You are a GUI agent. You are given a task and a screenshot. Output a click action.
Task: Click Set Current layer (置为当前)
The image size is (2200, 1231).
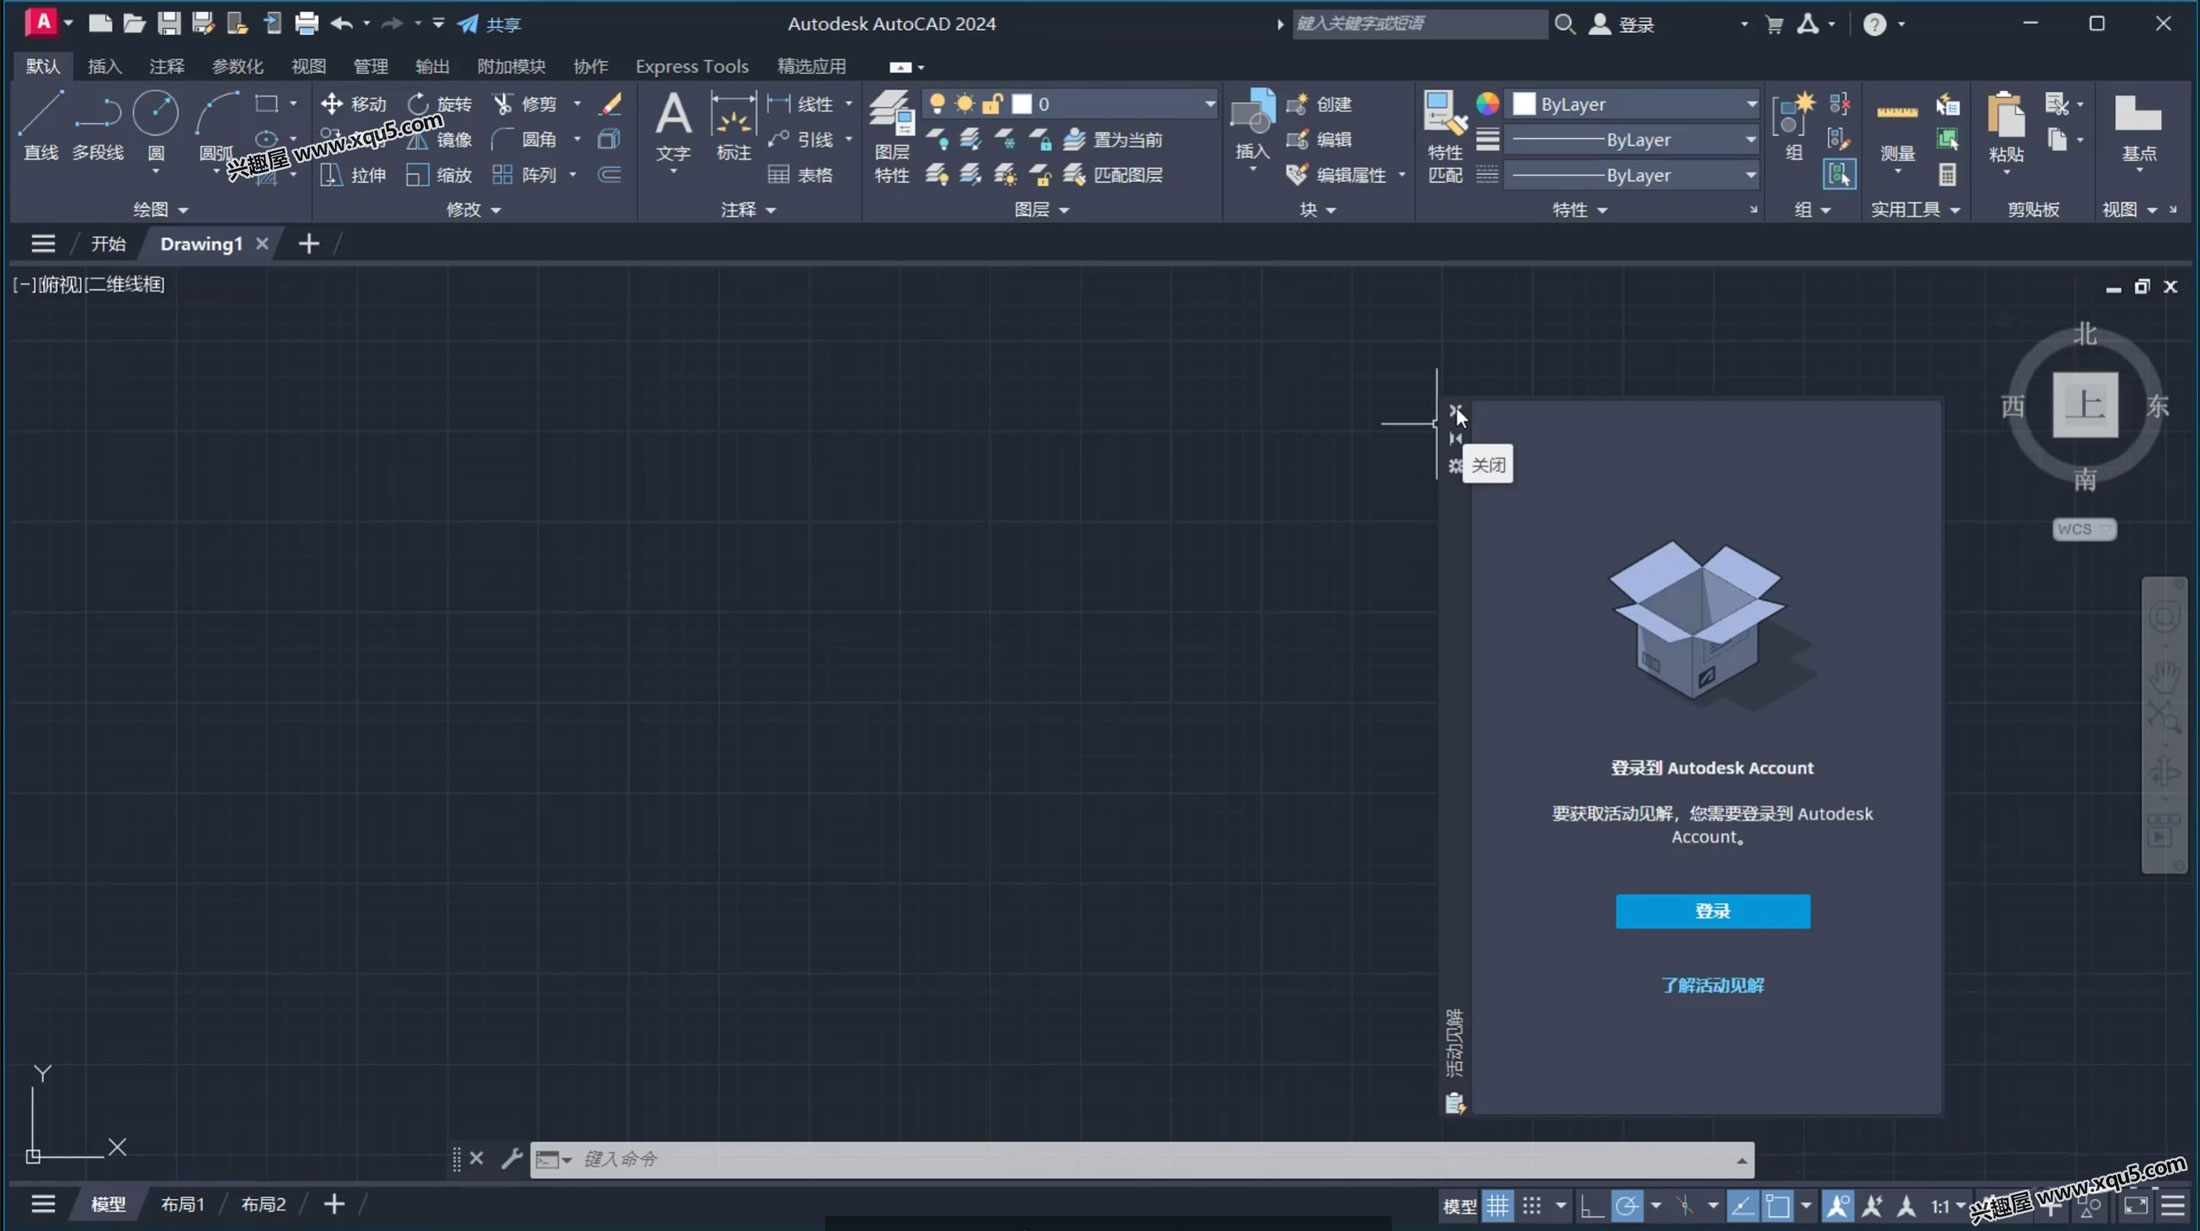(x=1113, y=139)
